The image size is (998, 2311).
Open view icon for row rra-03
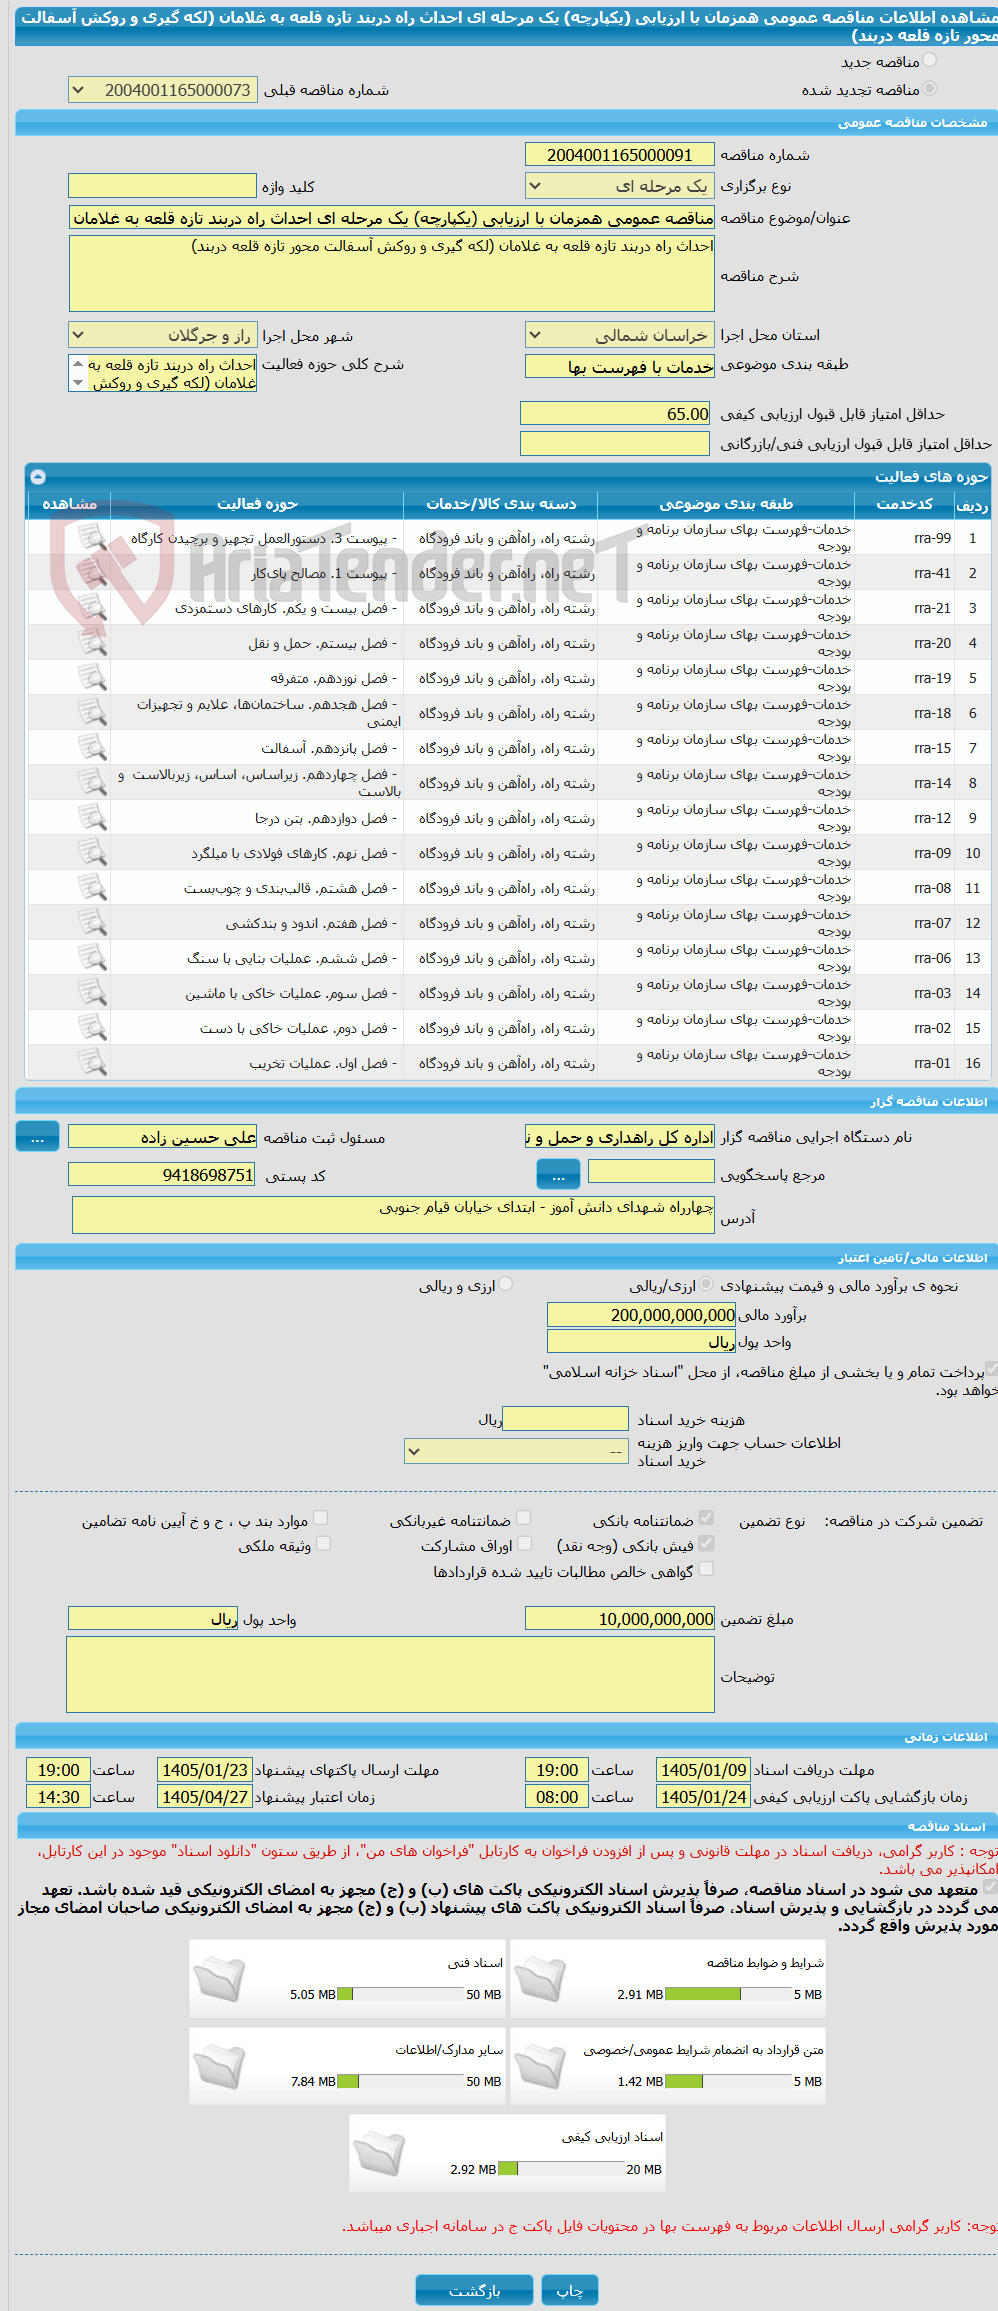pyautogui.click(x=92, y=993)
